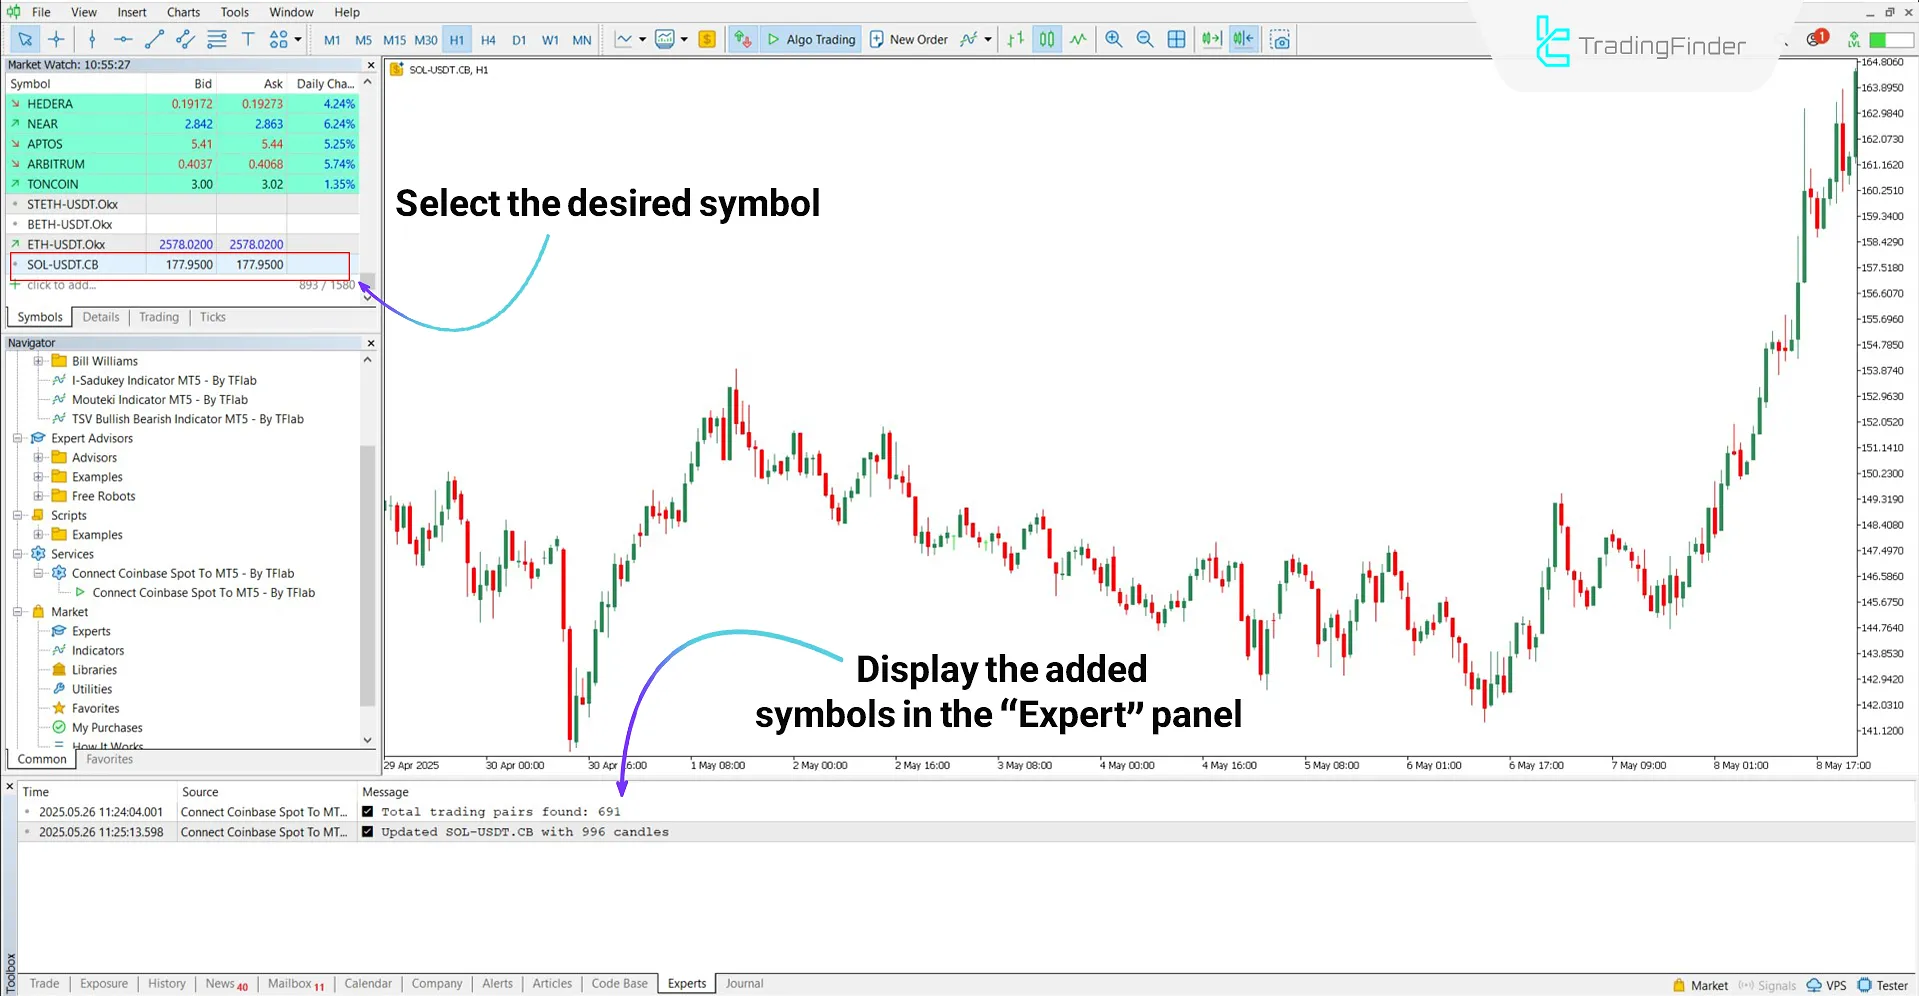Select the Trendline drawing tool
Screen dimensions: 1919x996
(154, 39)
